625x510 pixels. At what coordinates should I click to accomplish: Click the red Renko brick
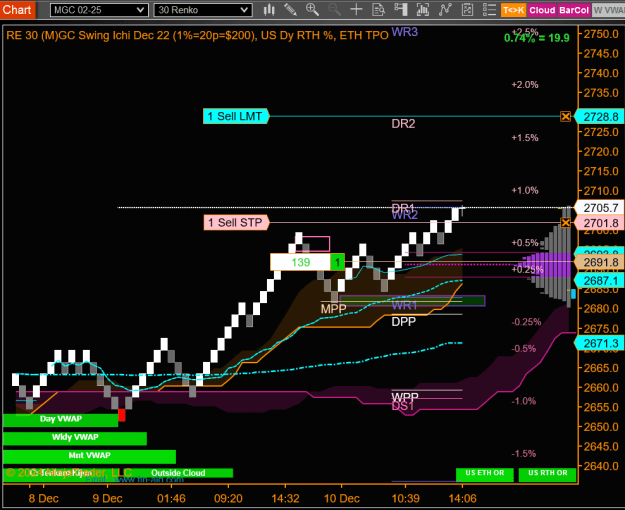(x=122, y=415)
